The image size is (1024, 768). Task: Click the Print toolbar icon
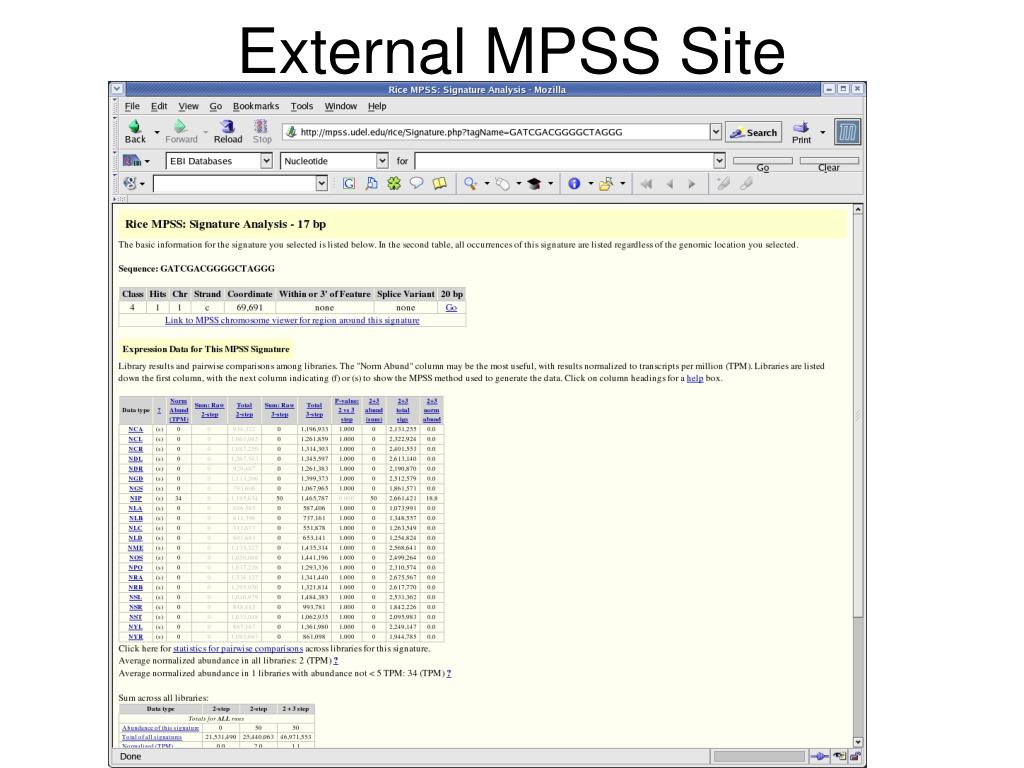click(x=801, y=127)
